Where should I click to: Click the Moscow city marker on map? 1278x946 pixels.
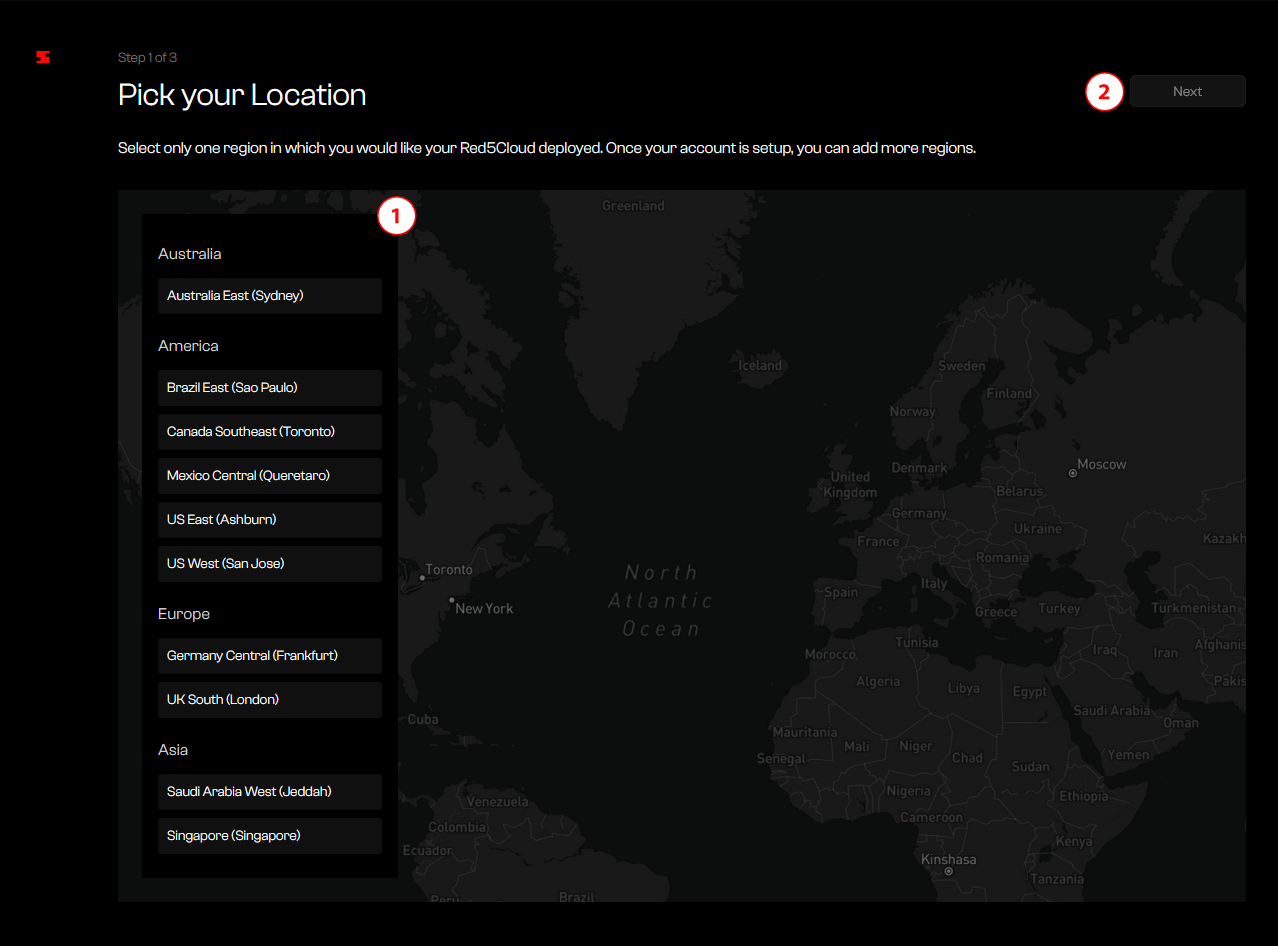click(1073, 472)
